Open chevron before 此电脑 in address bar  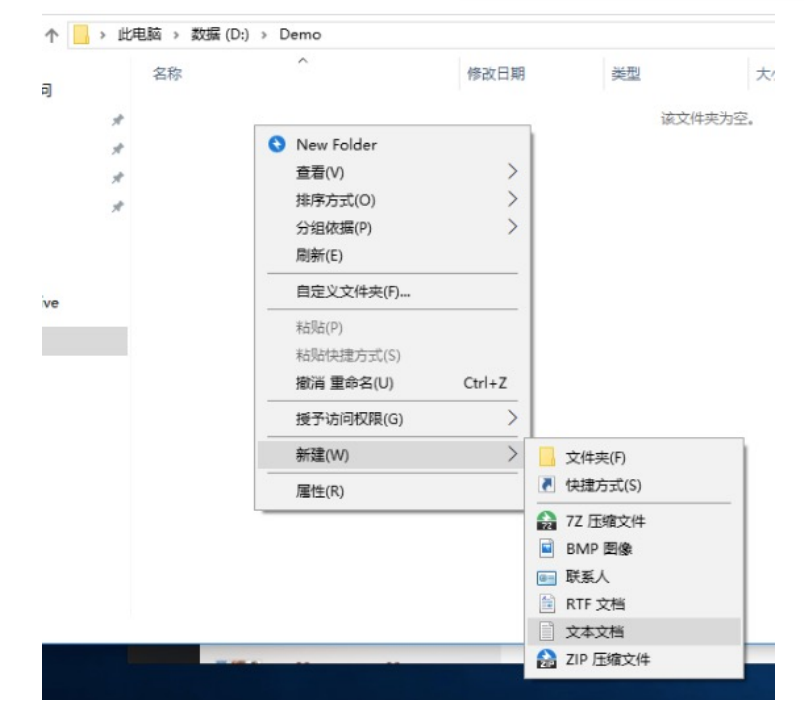click(103, 35)
